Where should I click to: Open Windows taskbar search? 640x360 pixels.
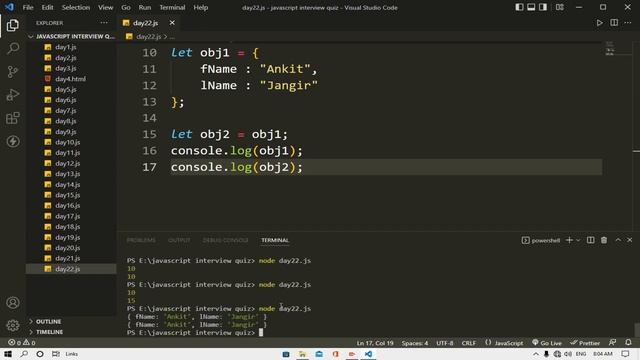pyautogui.click(x=24, y=354)
